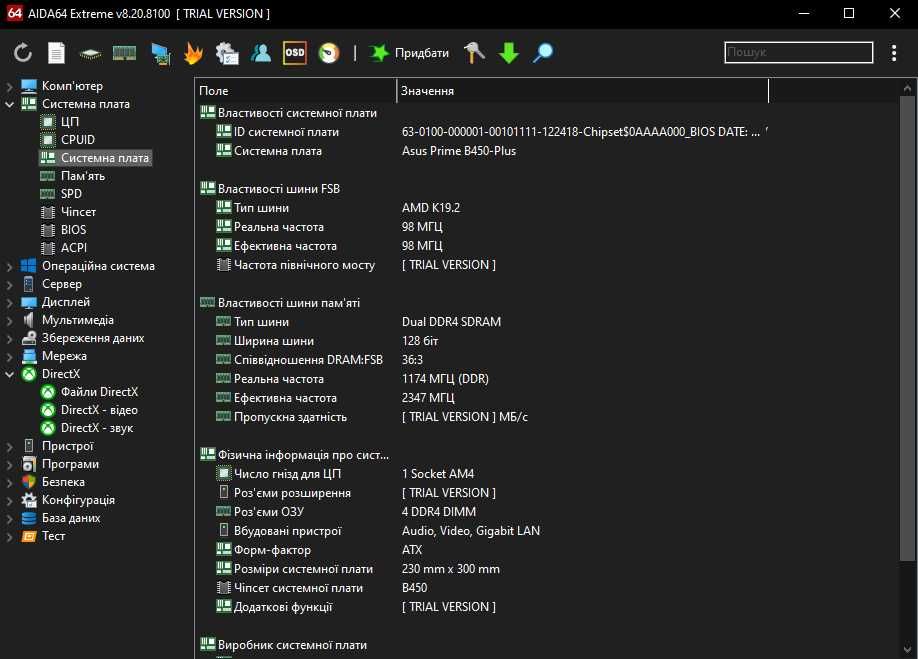This screenshot has height=659, width=918.
Task: Click the magnifier search icon
Action: [543, 53]
